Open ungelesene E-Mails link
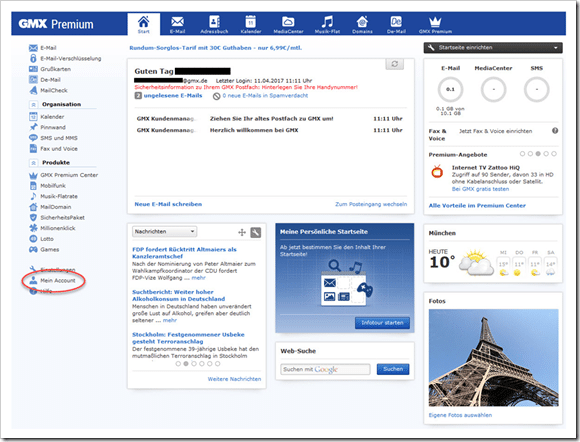Image resolution: width=580 pixels, height=442 pixels. pyautogui.click(x=173, y=95)
